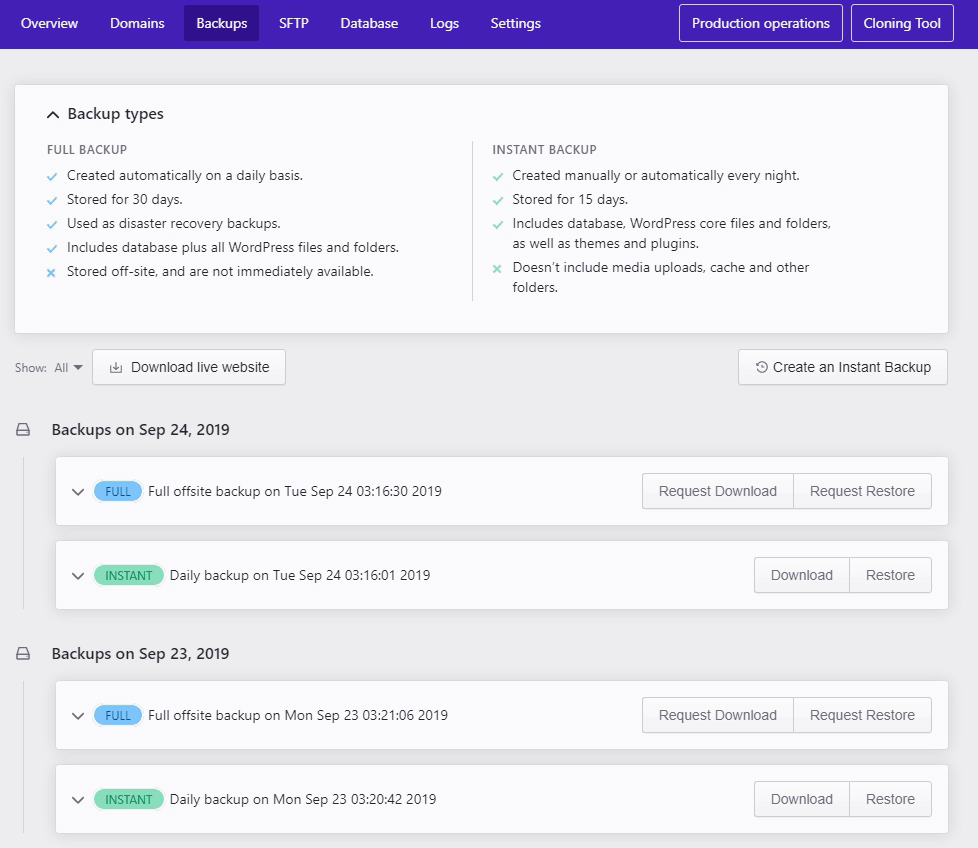Click 'Stored for 15 days.' text

[570, 200]
